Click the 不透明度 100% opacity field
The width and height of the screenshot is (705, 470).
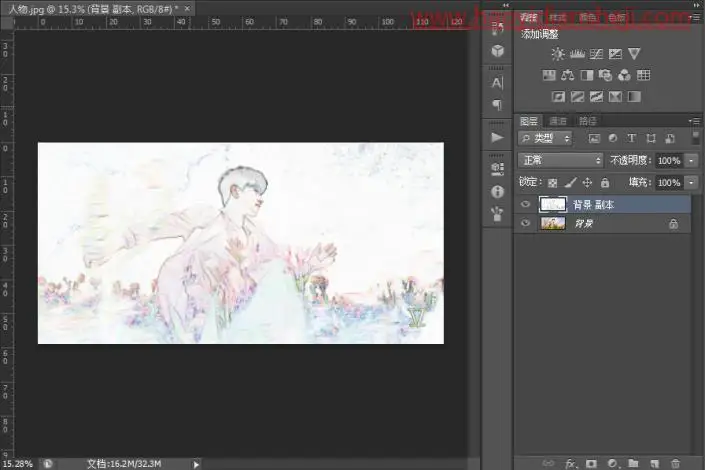pos(669,161)
